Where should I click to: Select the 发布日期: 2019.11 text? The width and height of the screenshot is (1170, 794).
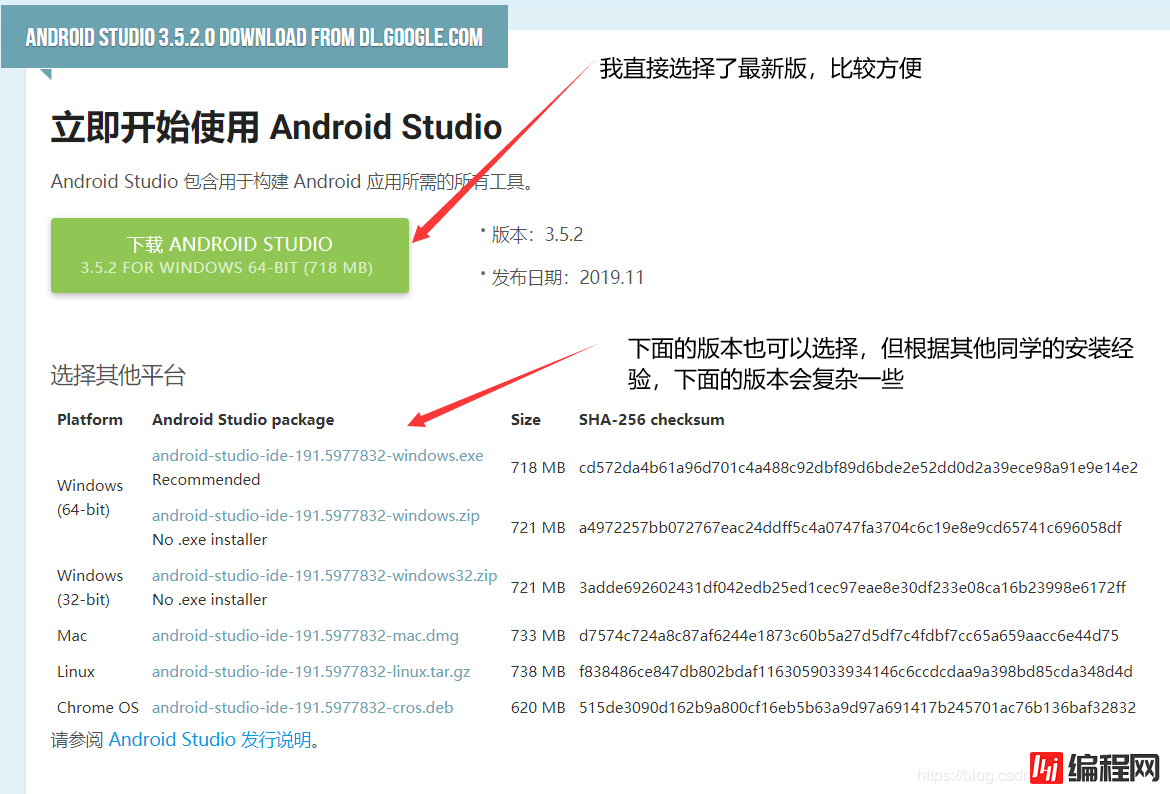(567, 278)
